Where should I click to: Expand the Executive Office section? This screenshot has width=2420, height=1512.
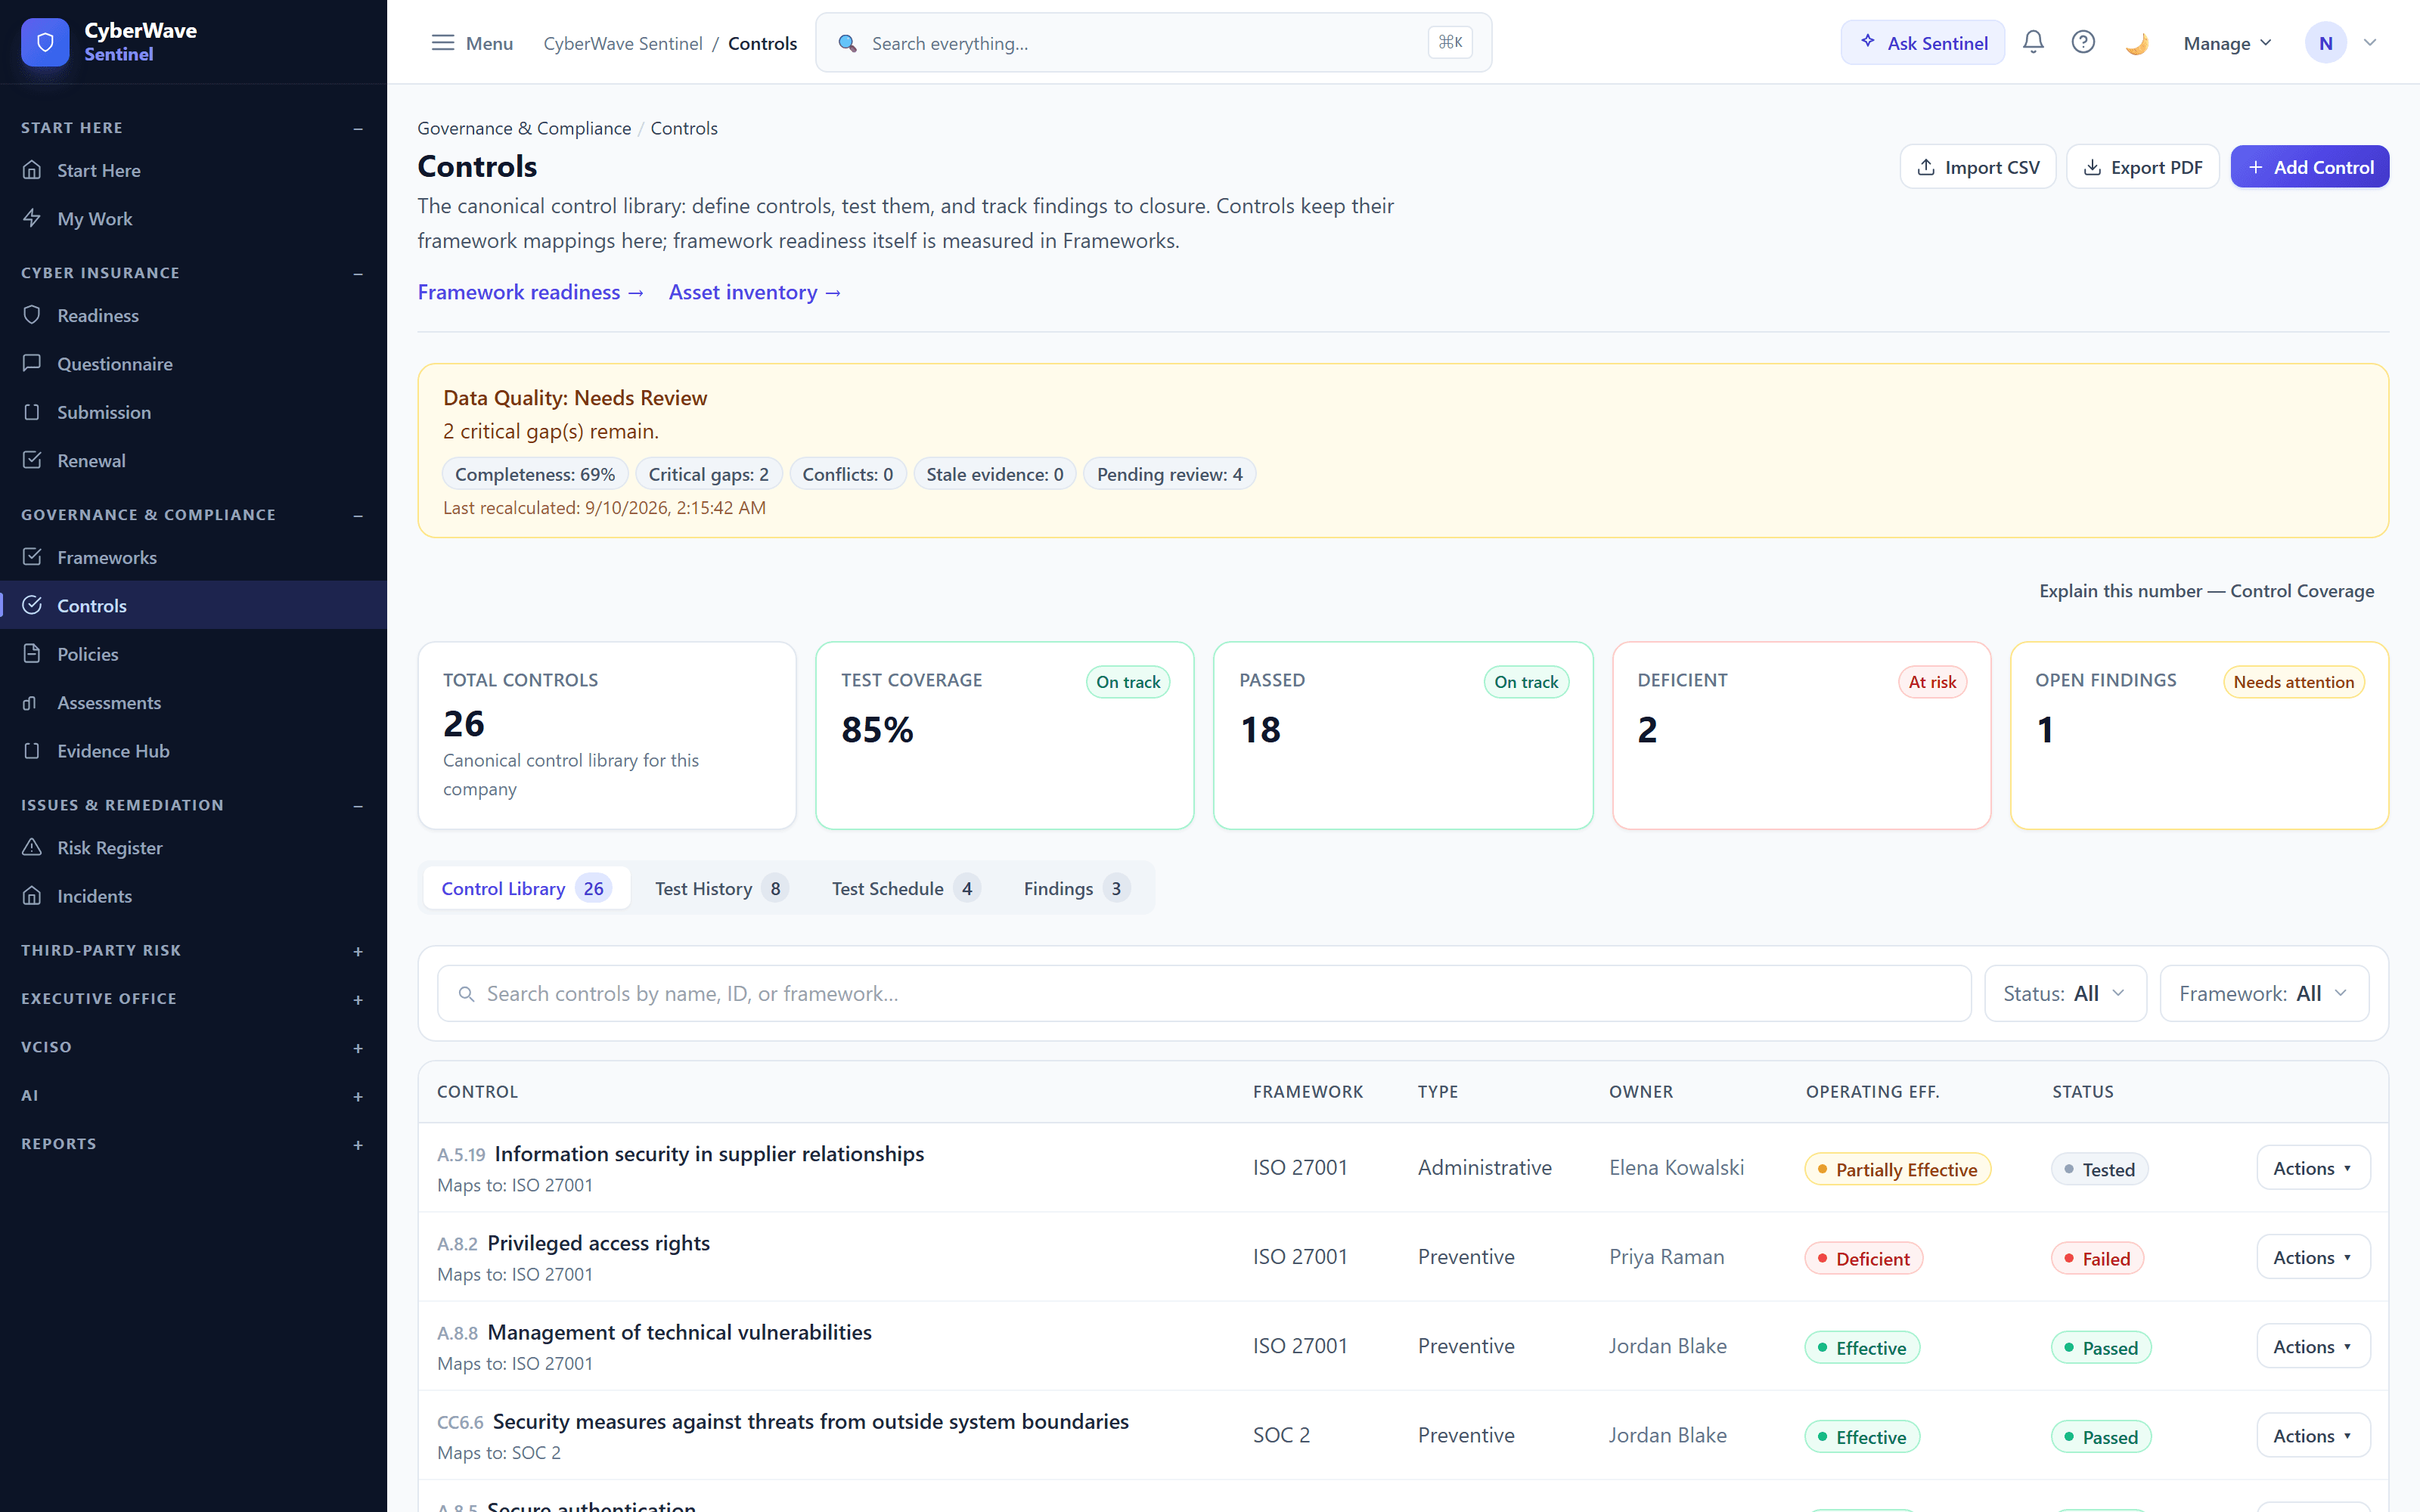(358, 999)
